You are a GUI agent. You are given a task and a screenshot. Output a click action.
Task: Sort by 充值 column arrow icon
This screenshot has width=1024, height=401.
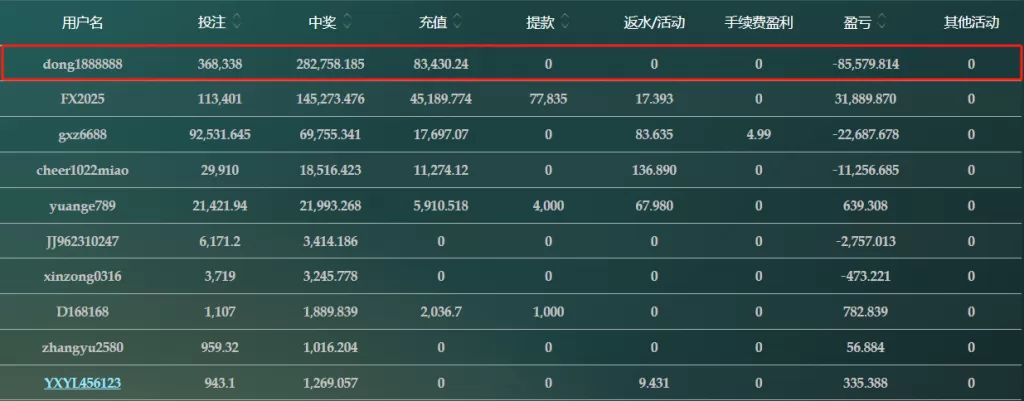pyautogui.click(x=457, y=23)
